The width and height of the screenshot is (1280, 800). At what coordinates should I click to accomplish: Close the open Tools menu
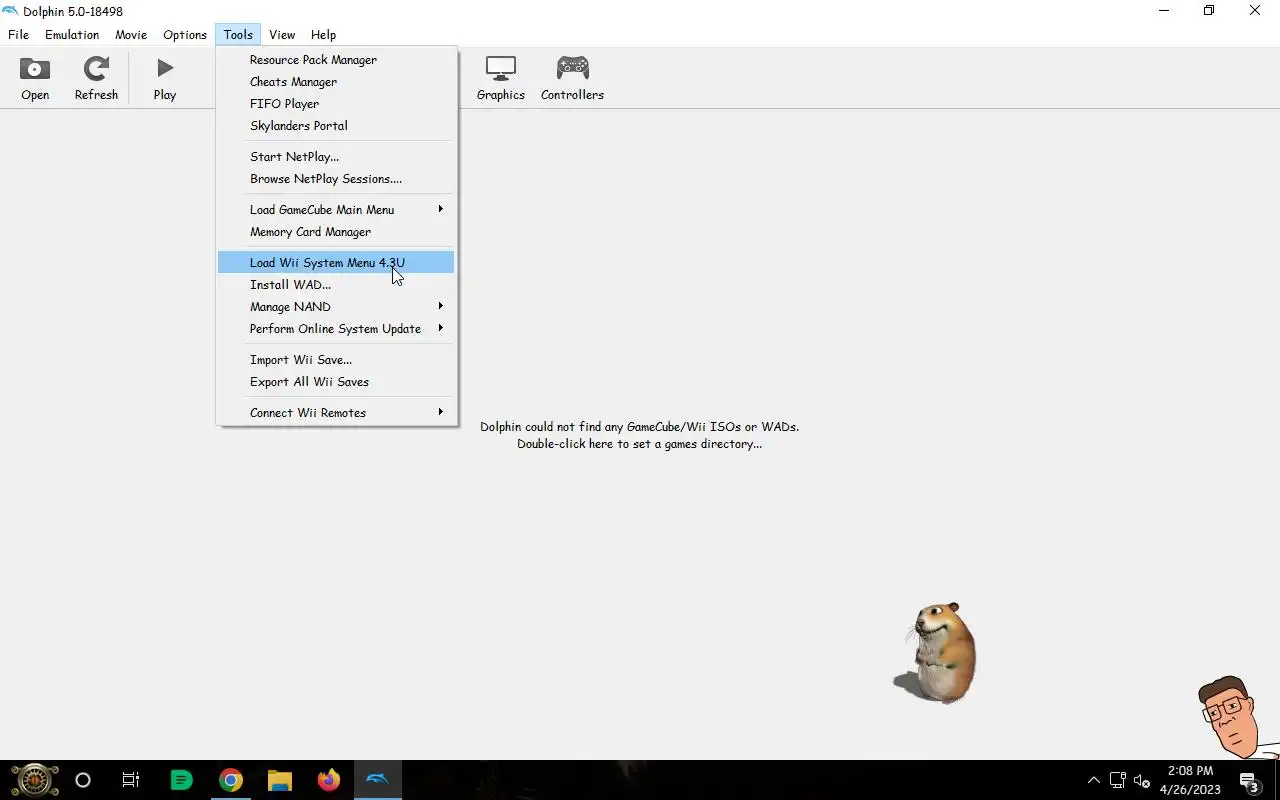tap(238, 34)
